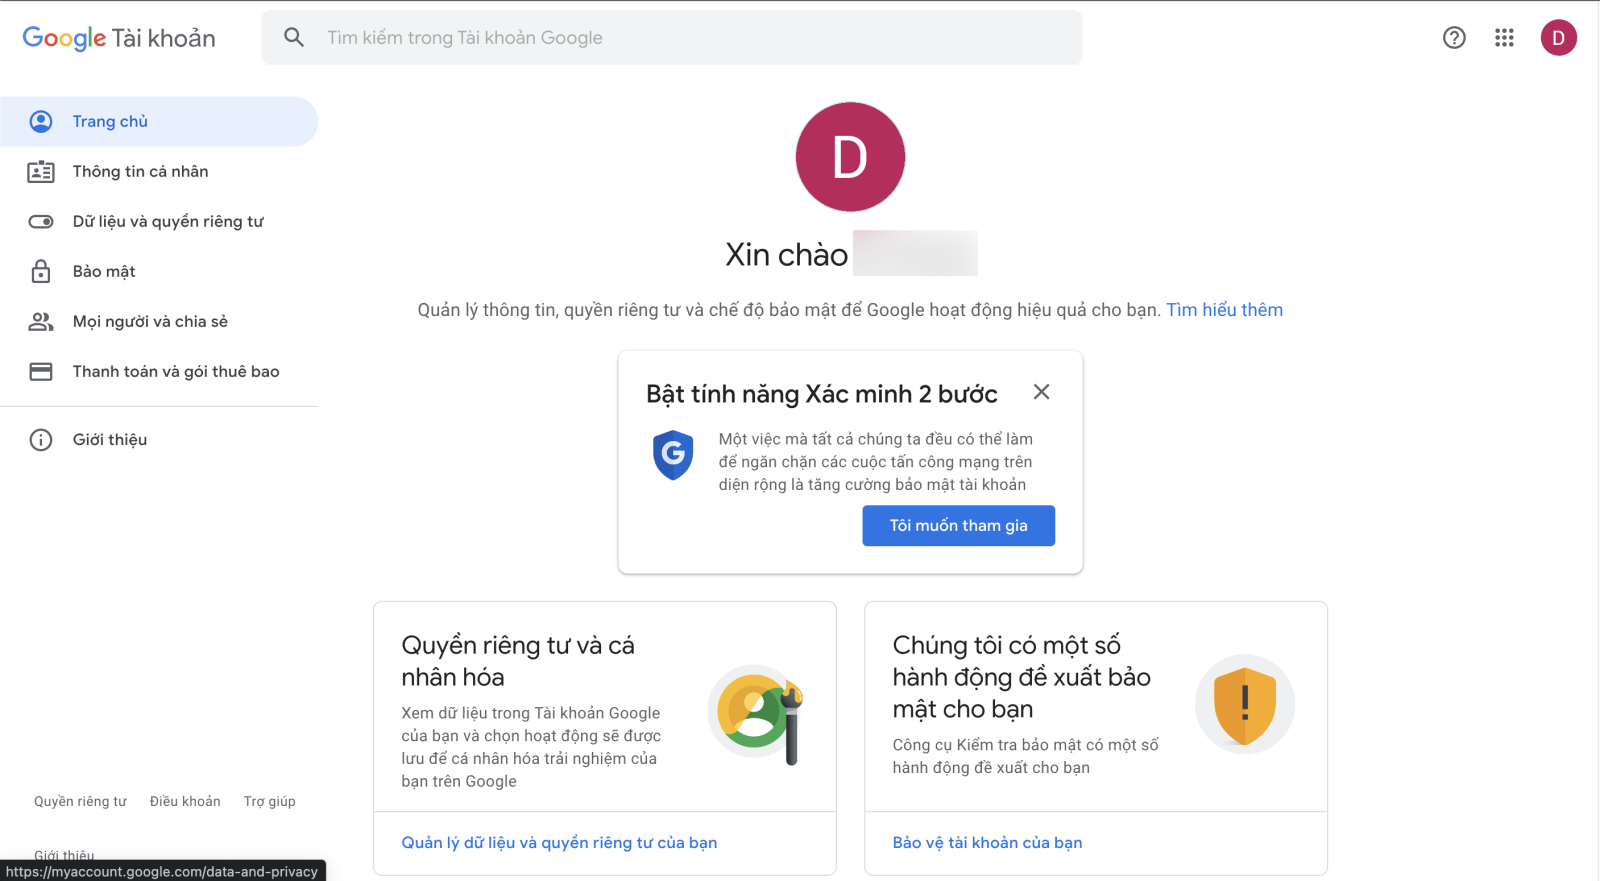Select Dữ liệu và quyền riêng tư menu item
Viewport: 1600px width, 881px height.
[167, 221]
